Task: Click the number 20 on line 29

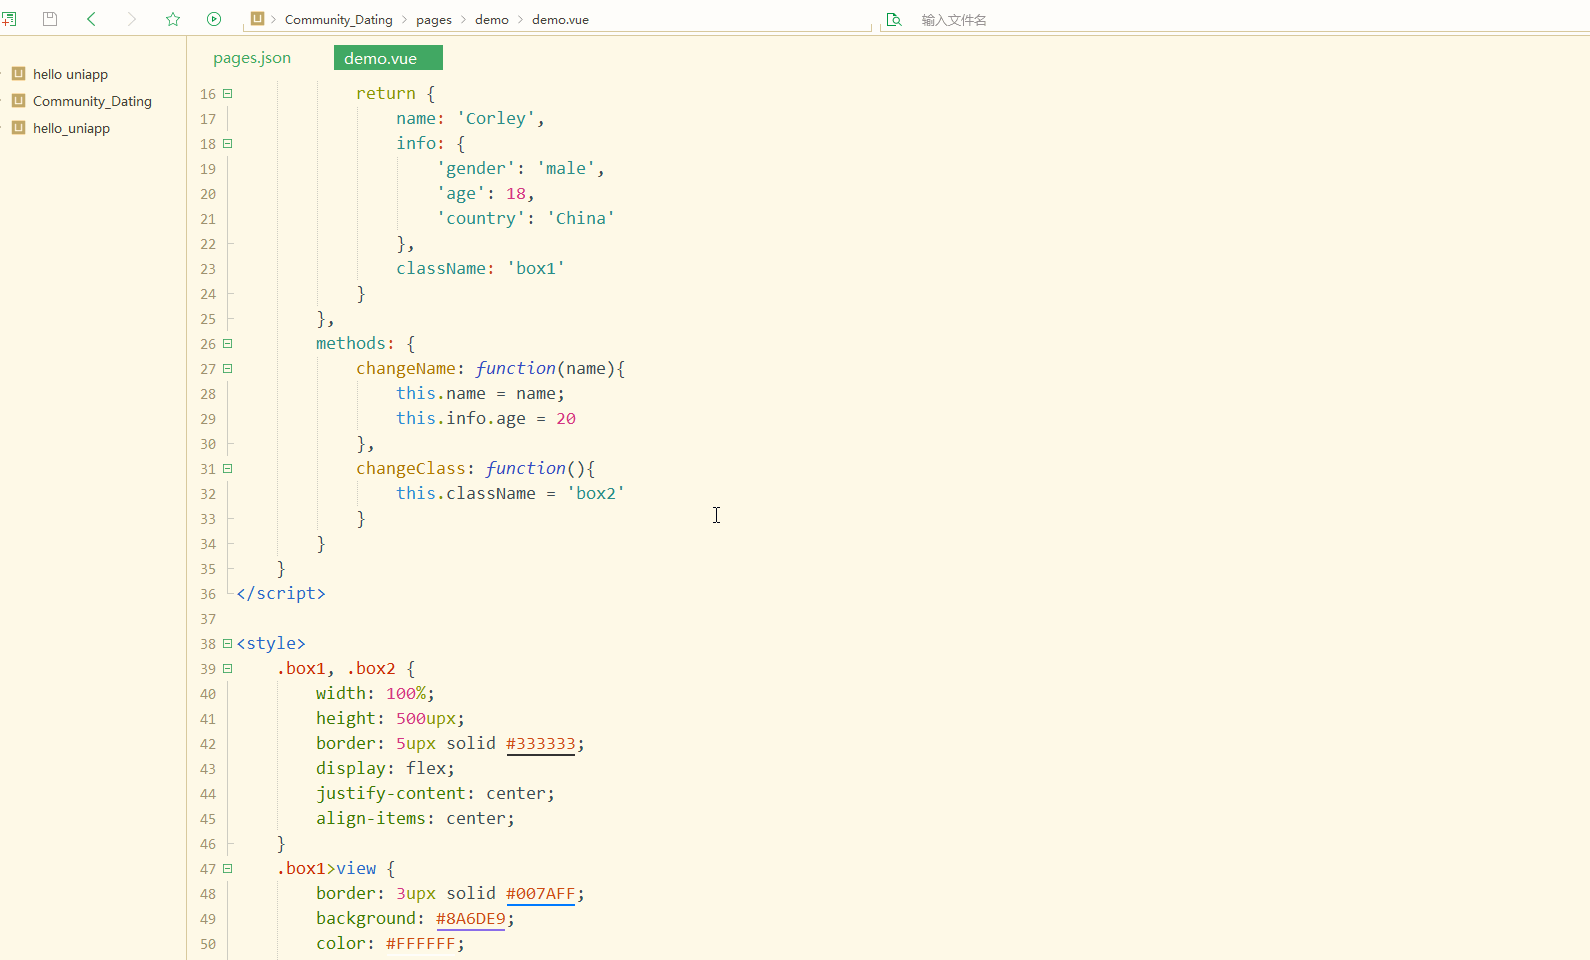Action: tap(566, 419)
